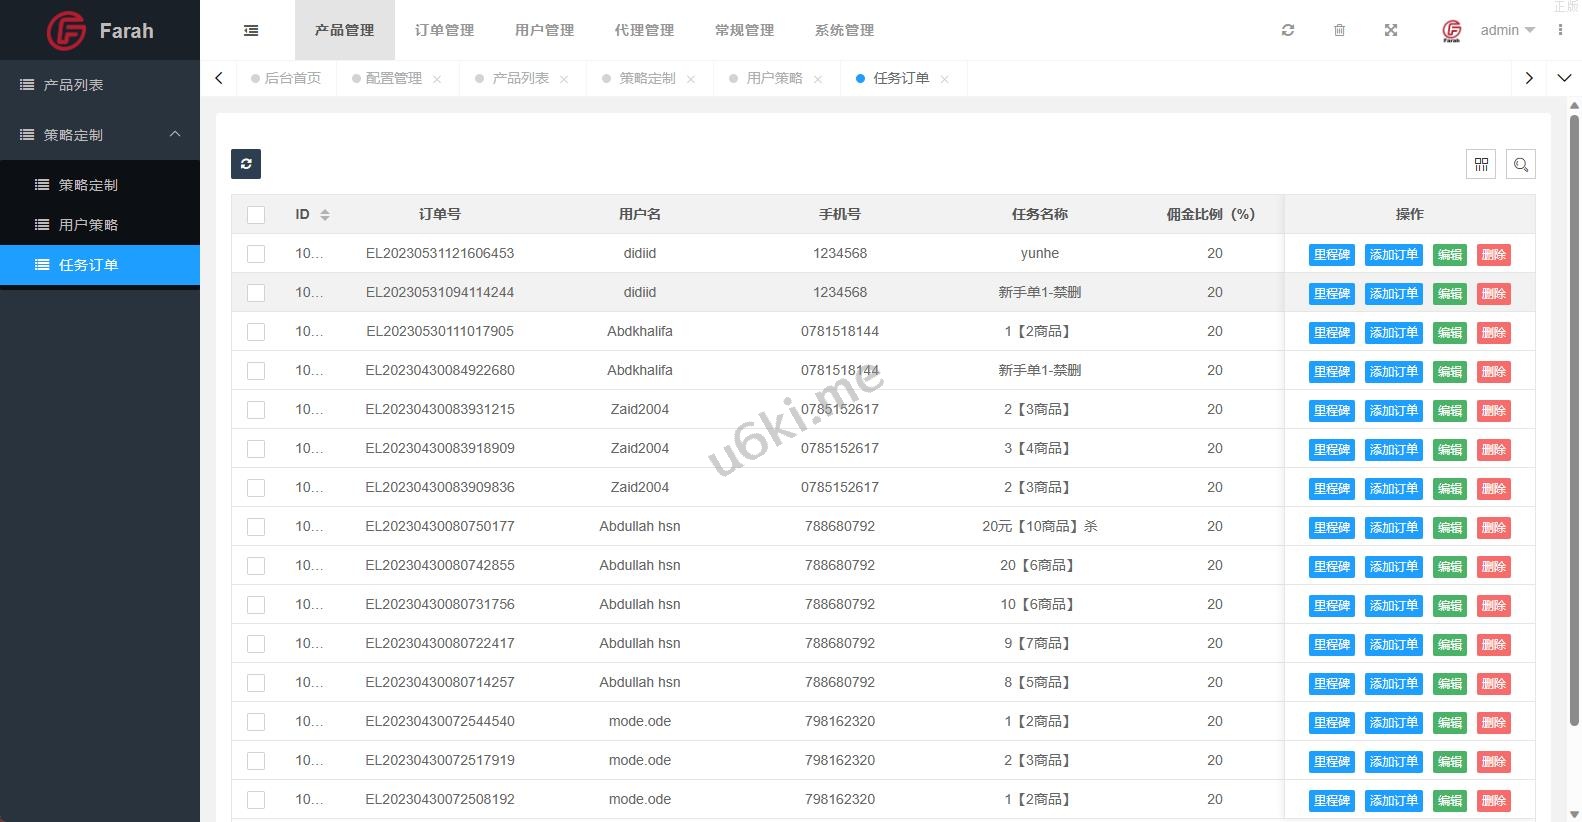Open the column display grid icon
This screenshot has width=1582, height=822.
[x=1481, y=164]
